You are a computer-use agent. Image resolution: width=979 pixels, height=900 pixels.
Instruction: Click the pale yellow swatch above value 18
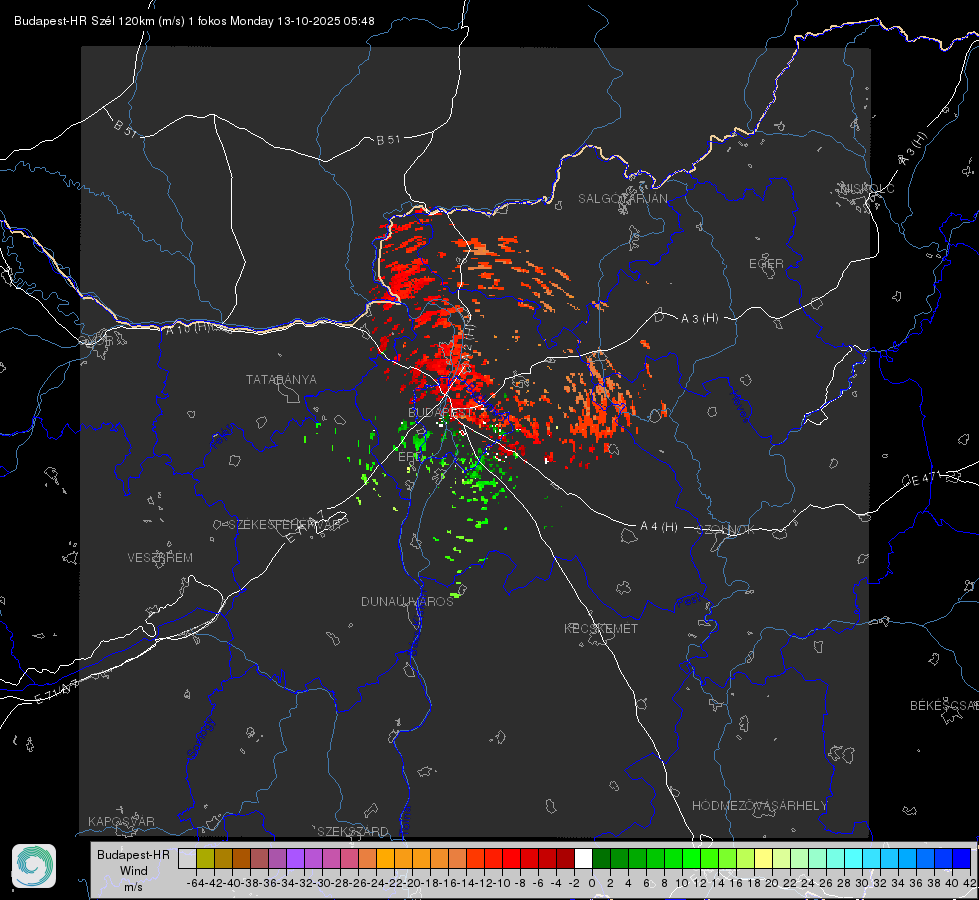pyautogui.click(x=764, y=858)
